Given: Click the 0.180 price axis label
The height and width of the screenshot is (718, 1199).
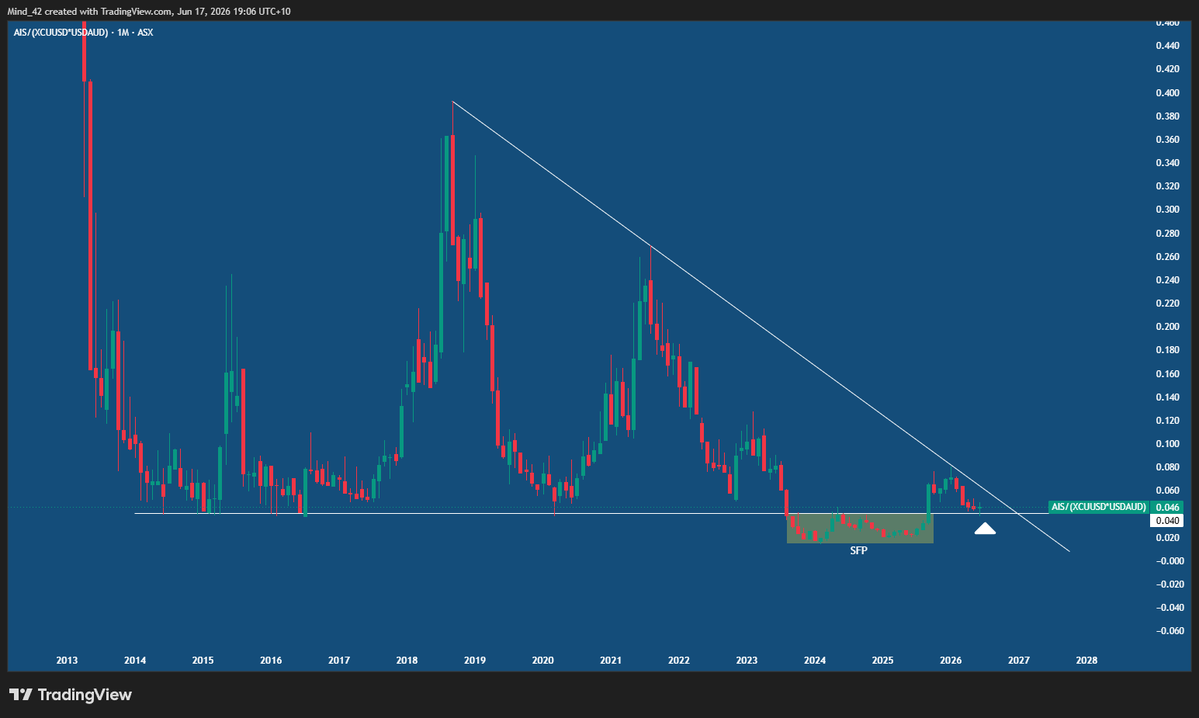Looking at the screenshot, I should (1167, 350).
